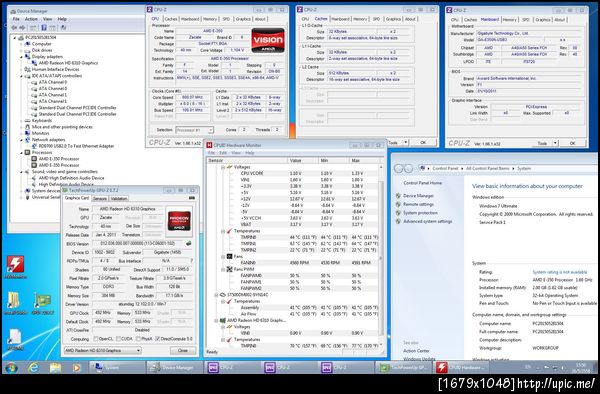Open Tools dropdown arrow in CPU-Z Mainboard window
Viewport: 600px width, 394px height.
tap(555, 143)
